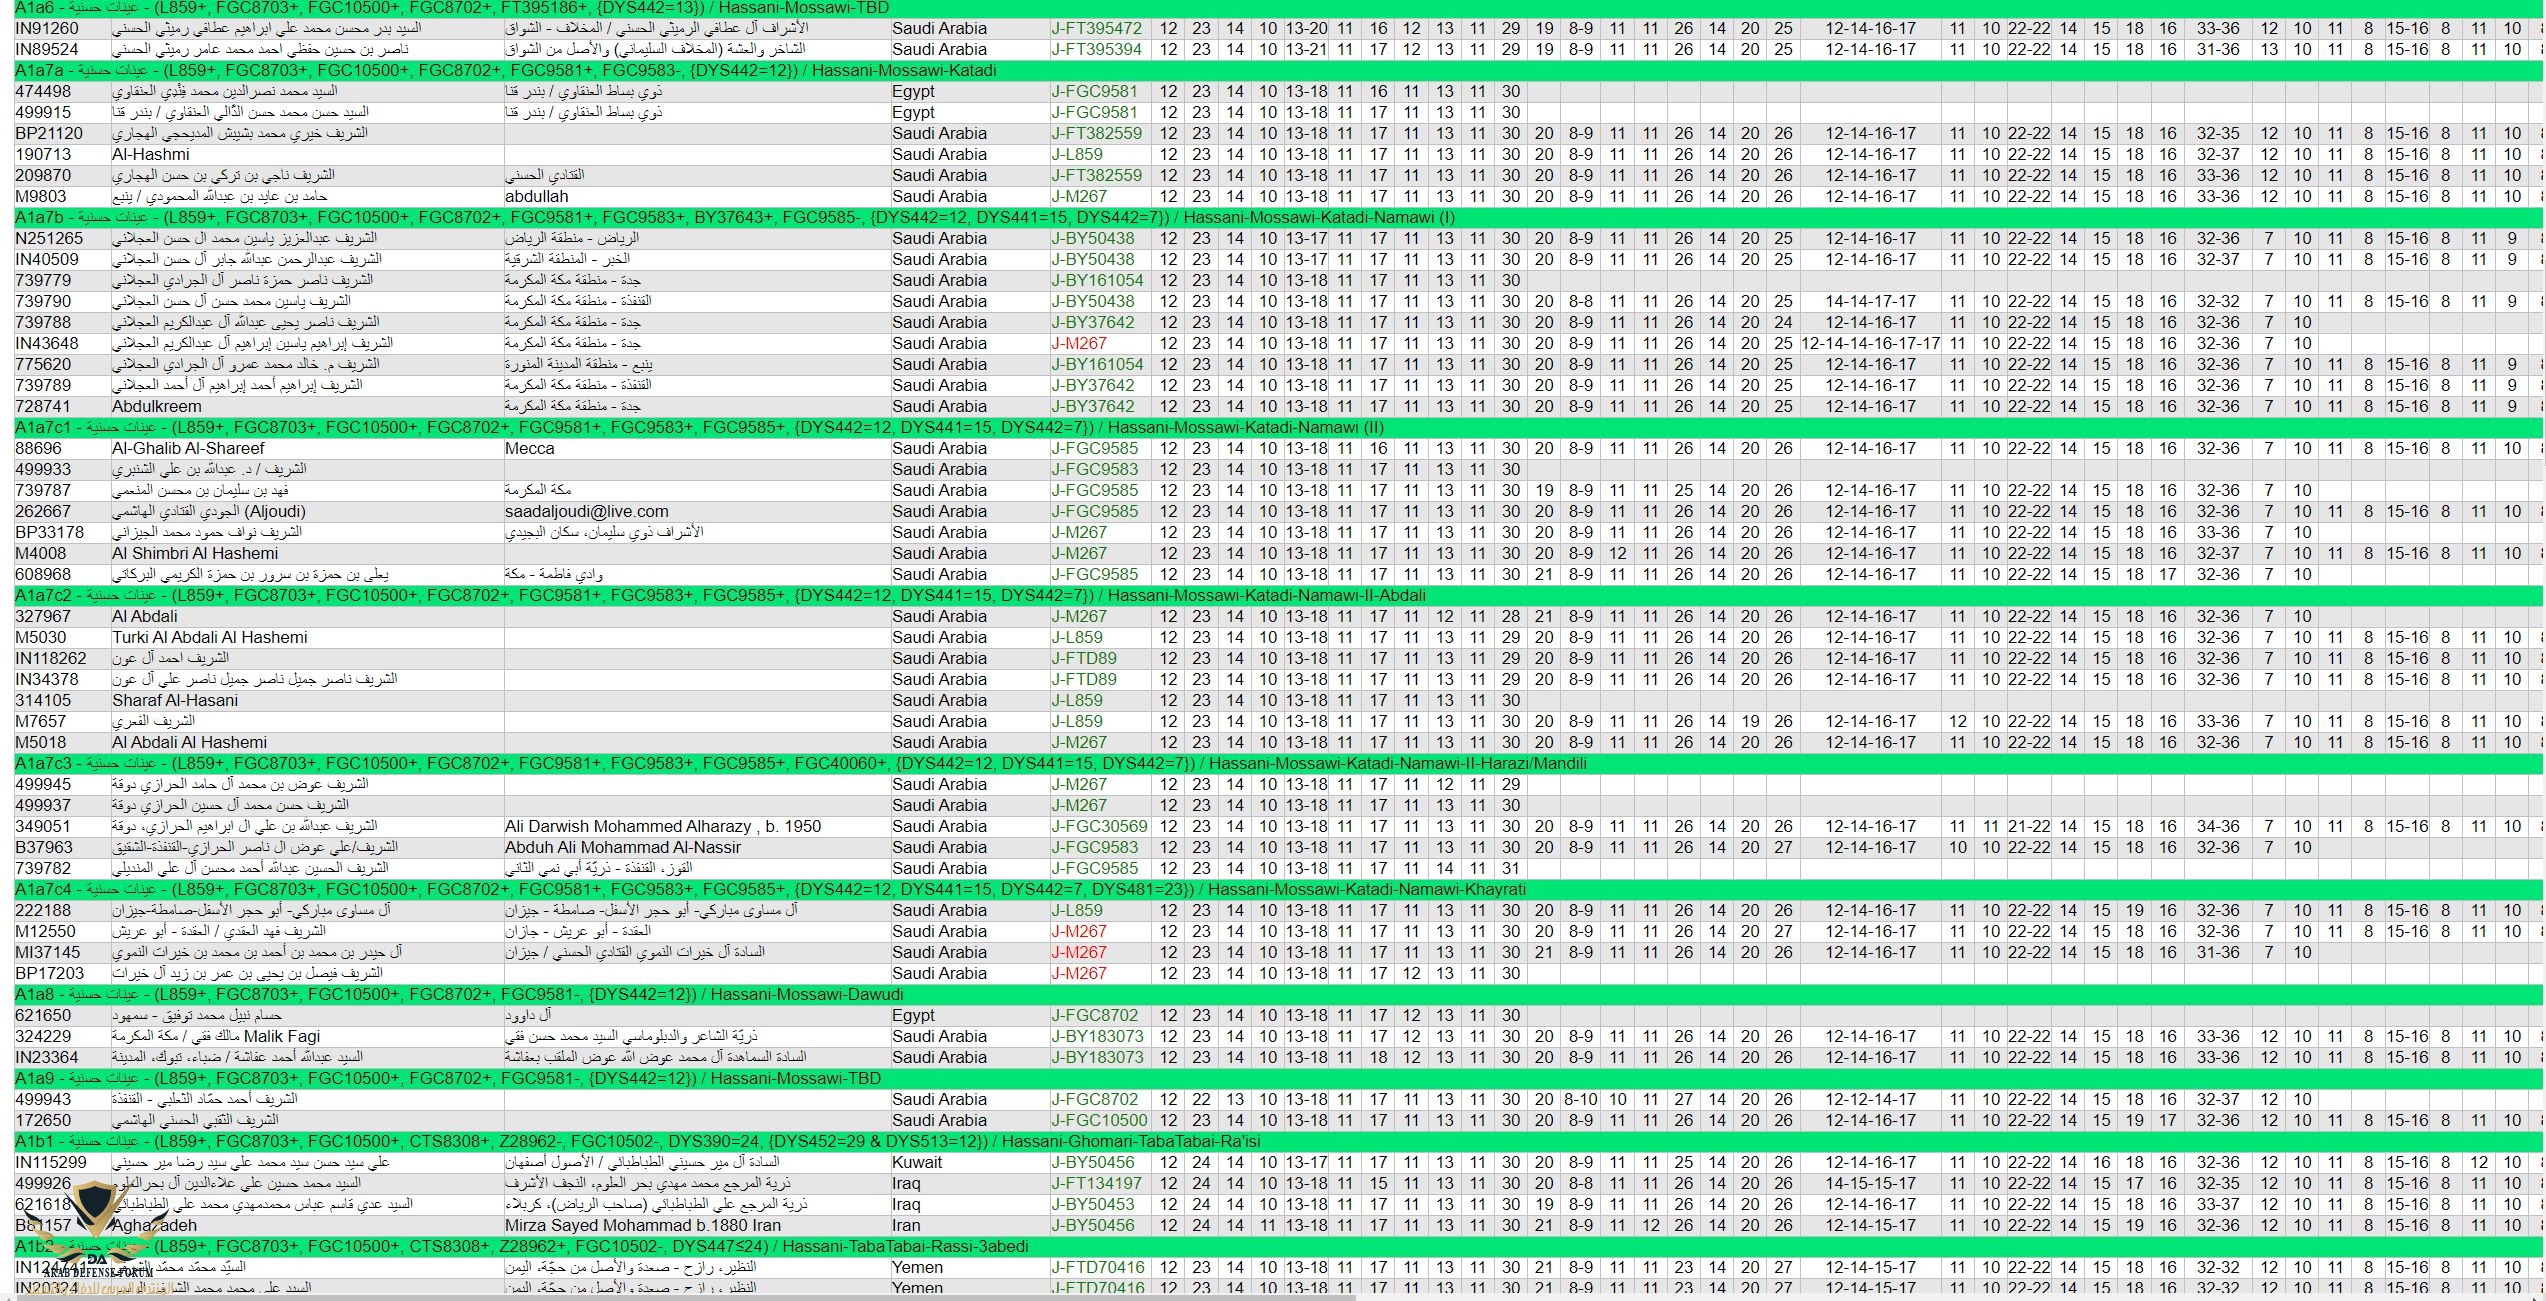Open J-FGC8702 link in row 621650
The image size is (2546, 1301).
(x=1094, y=1015)
